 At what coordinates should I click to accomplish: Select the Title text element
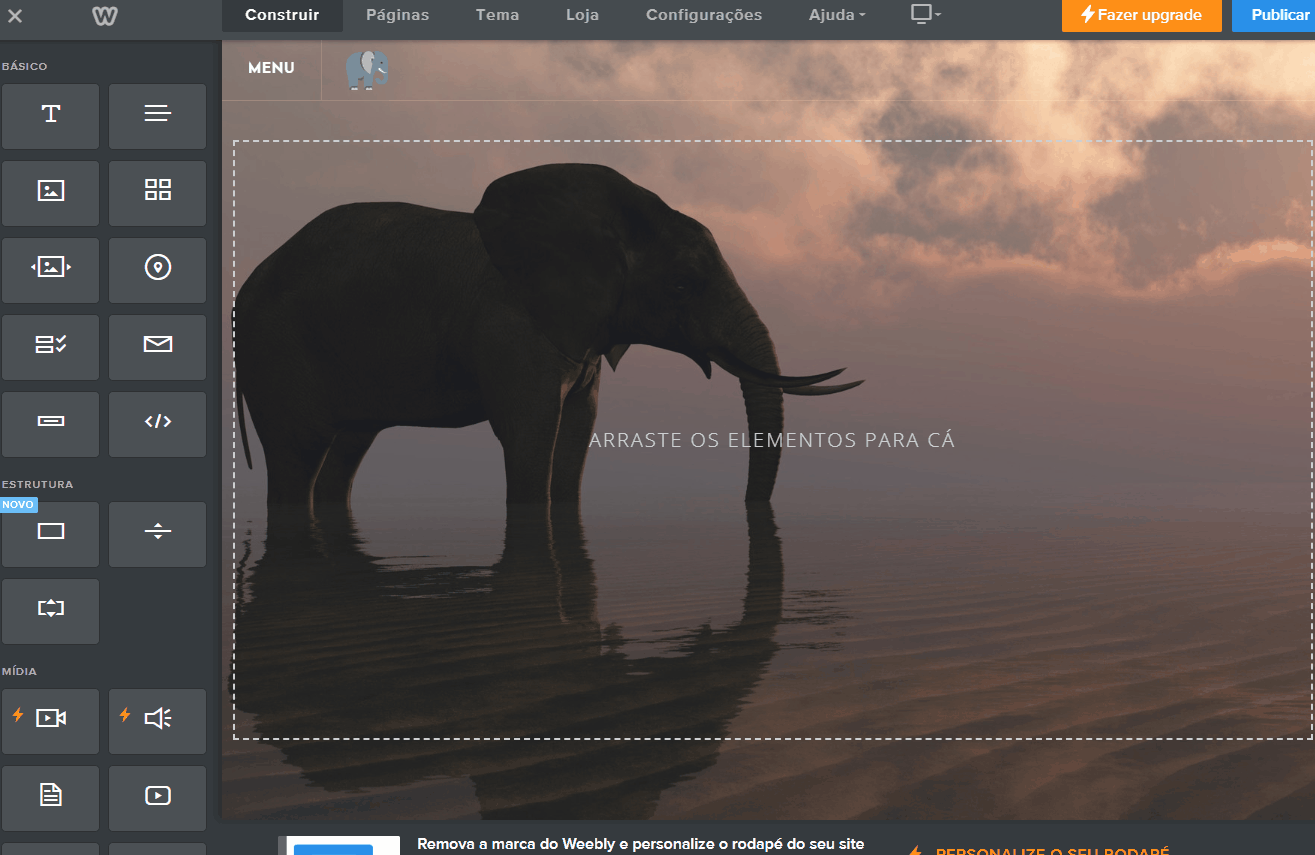click(x=51, y=116)
